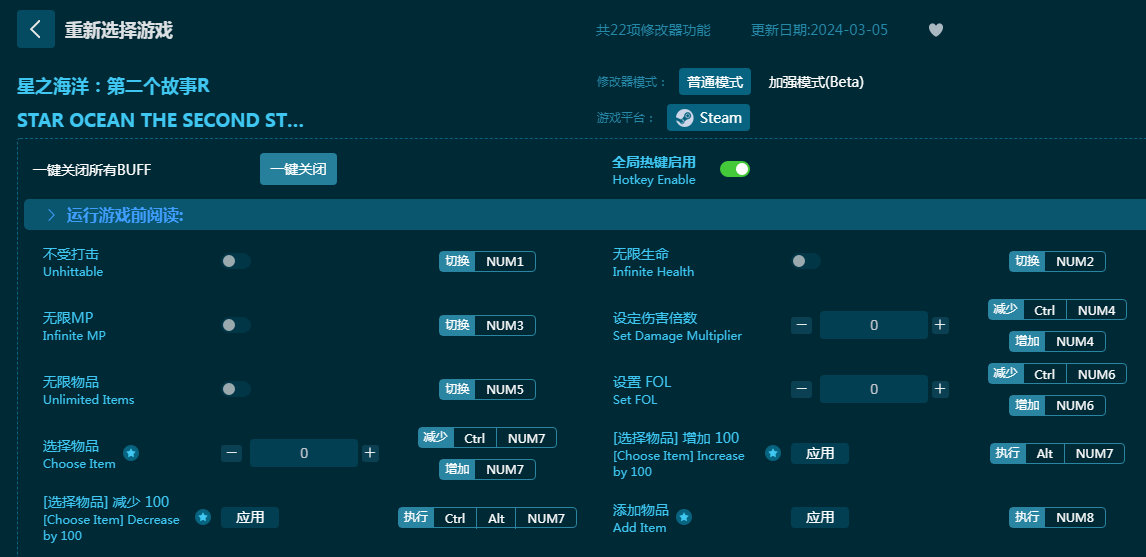Click the Set Damage Multiplier value field
1146x557 pixels.
click(x=874, y=325)
